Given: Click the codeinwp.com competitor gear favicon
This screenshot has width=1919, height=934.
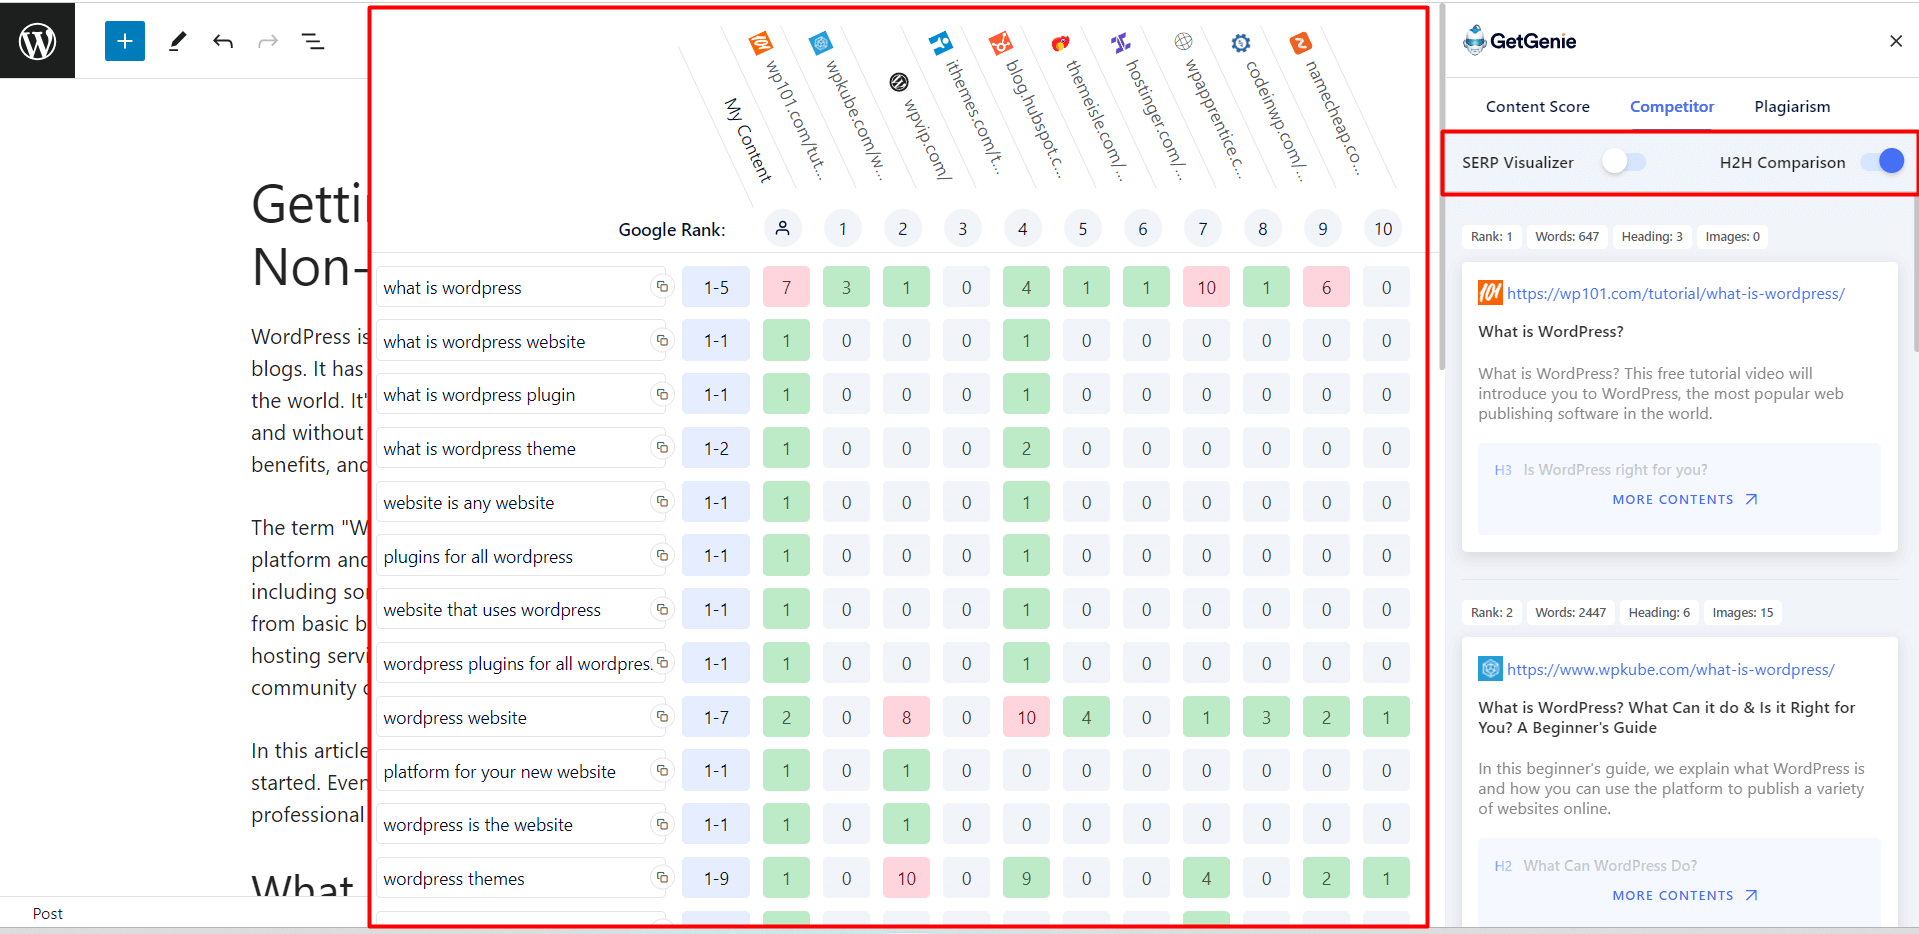Looking at the screenshot, I should coord(1241,43).
